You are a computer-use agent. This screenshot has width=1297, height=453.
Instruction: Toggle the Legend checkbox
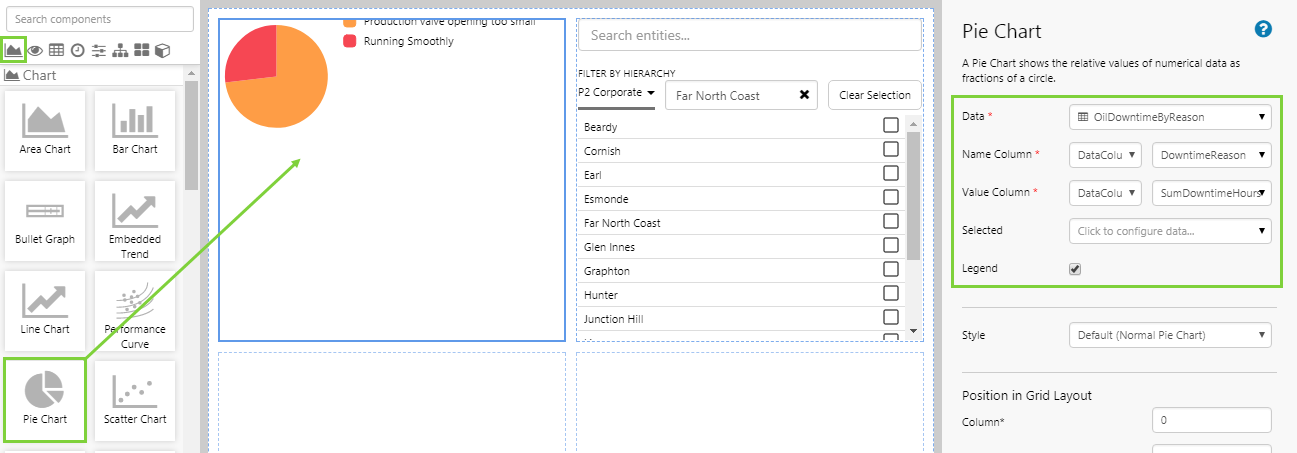point(1075,269)
